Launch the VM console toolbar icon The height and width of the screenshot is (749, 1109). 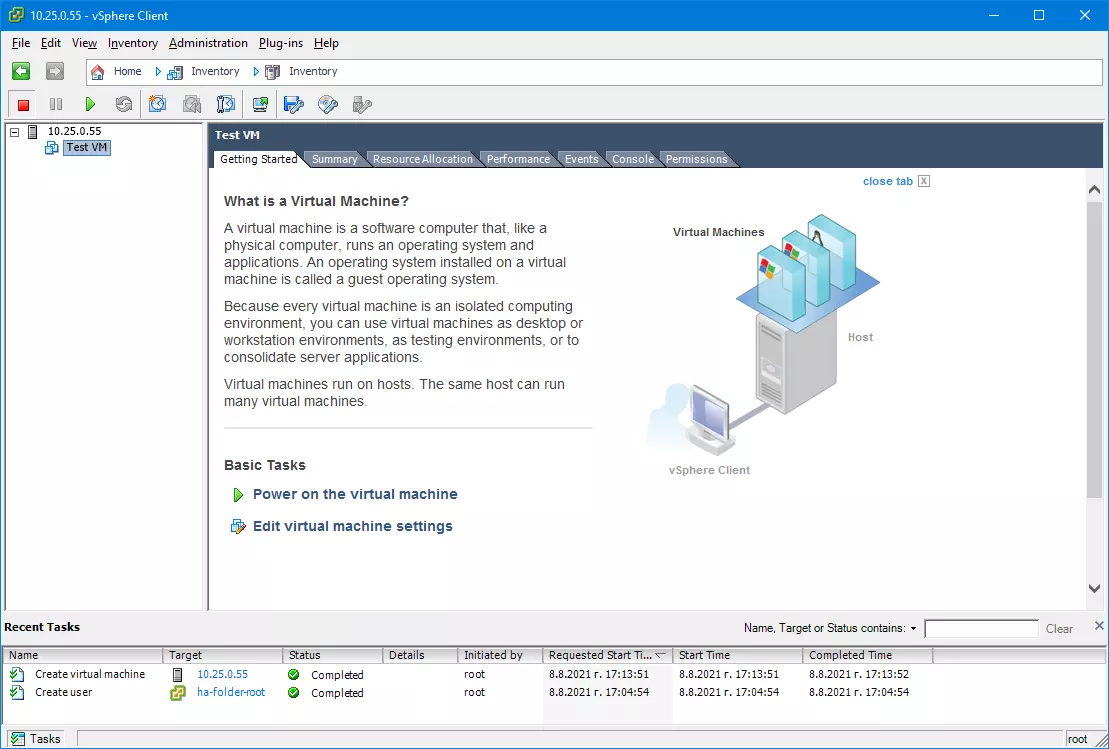(260, 105)
